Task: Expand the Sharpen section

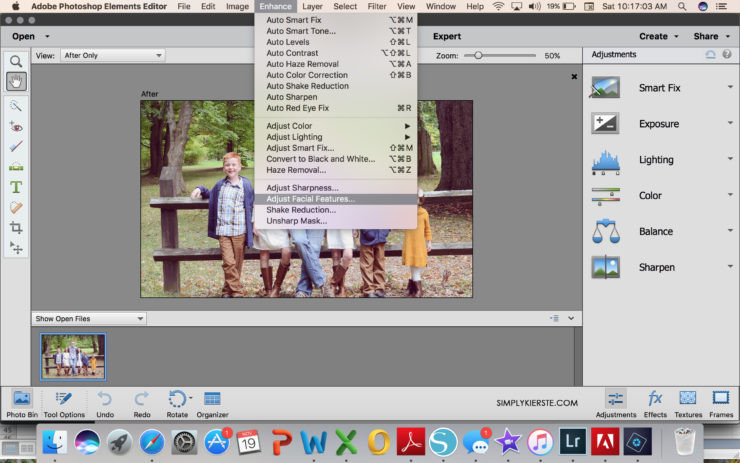Action: 730,266
